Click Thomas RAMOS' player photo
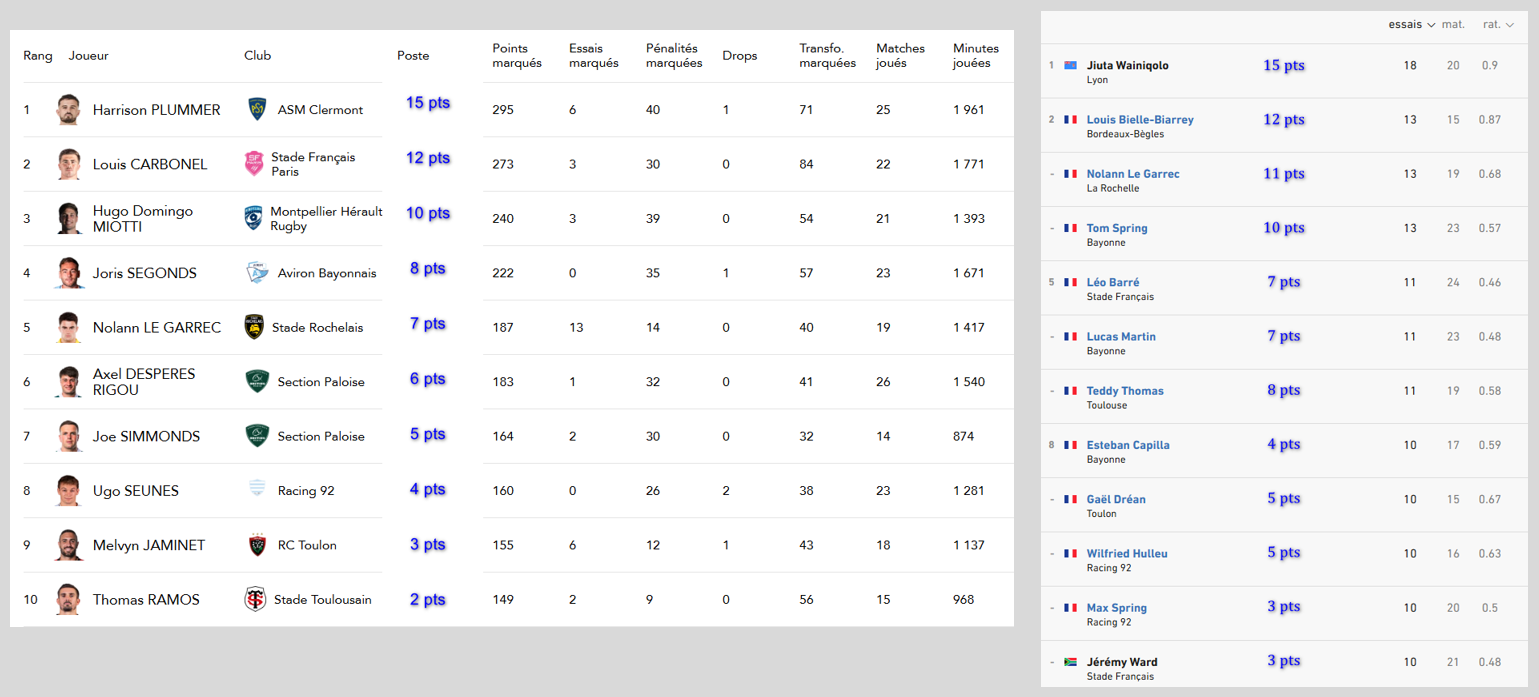This screenshot has width=1539, height=697. tap(68, 600)
